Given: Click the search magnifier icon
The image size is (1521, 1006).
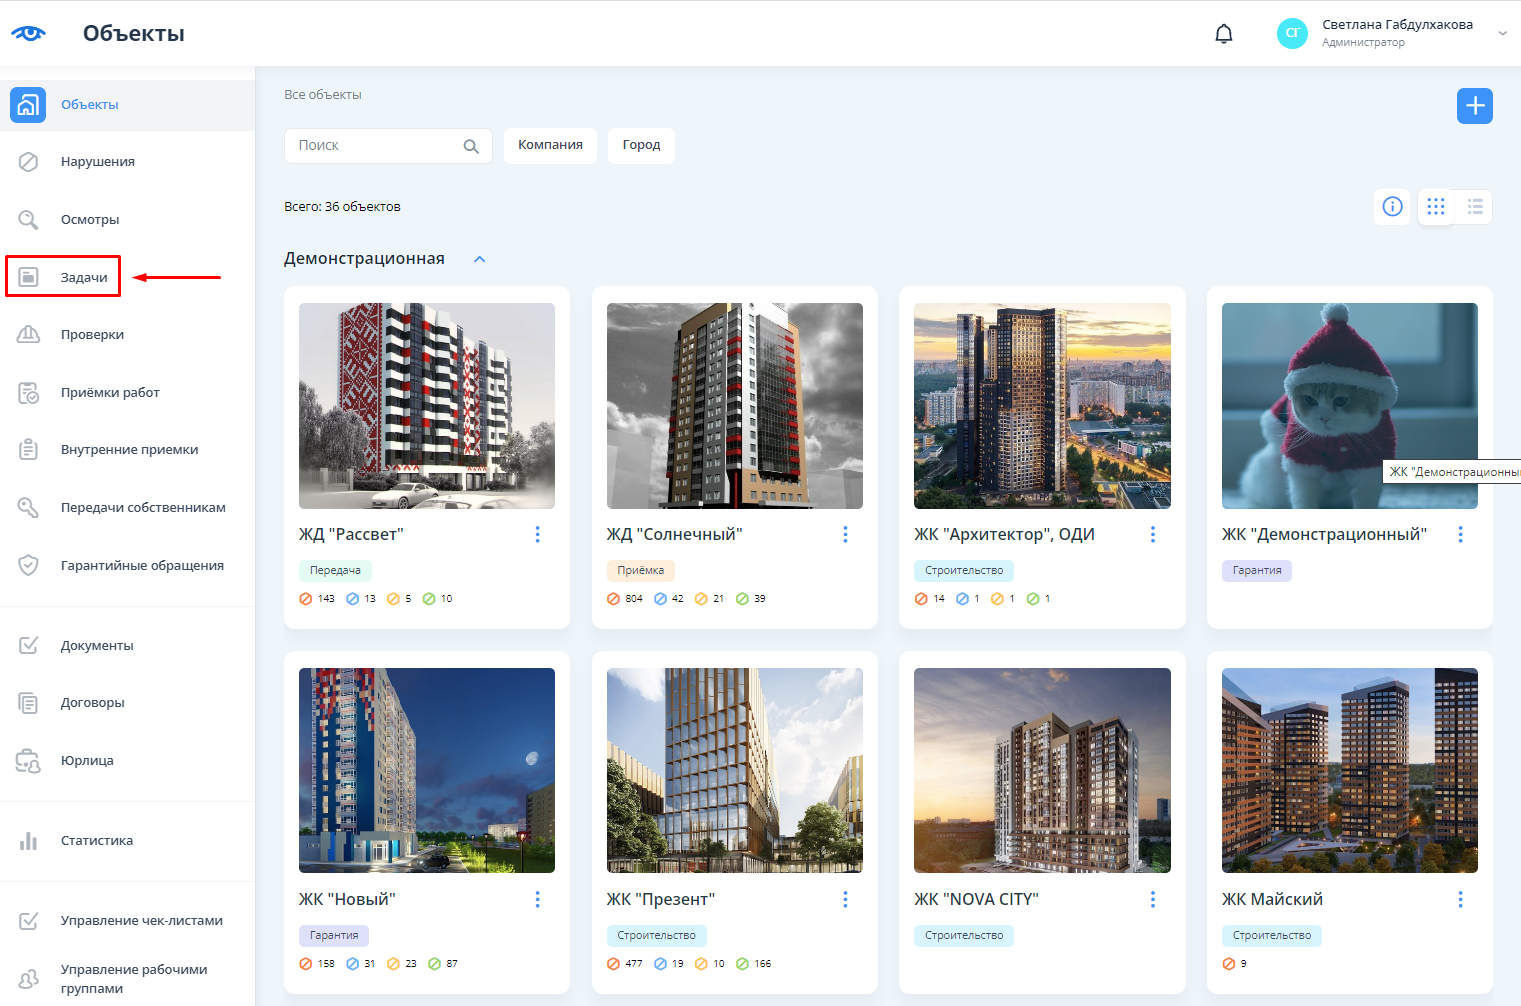Looking at the screenshot, I should (x=471, y=146).
